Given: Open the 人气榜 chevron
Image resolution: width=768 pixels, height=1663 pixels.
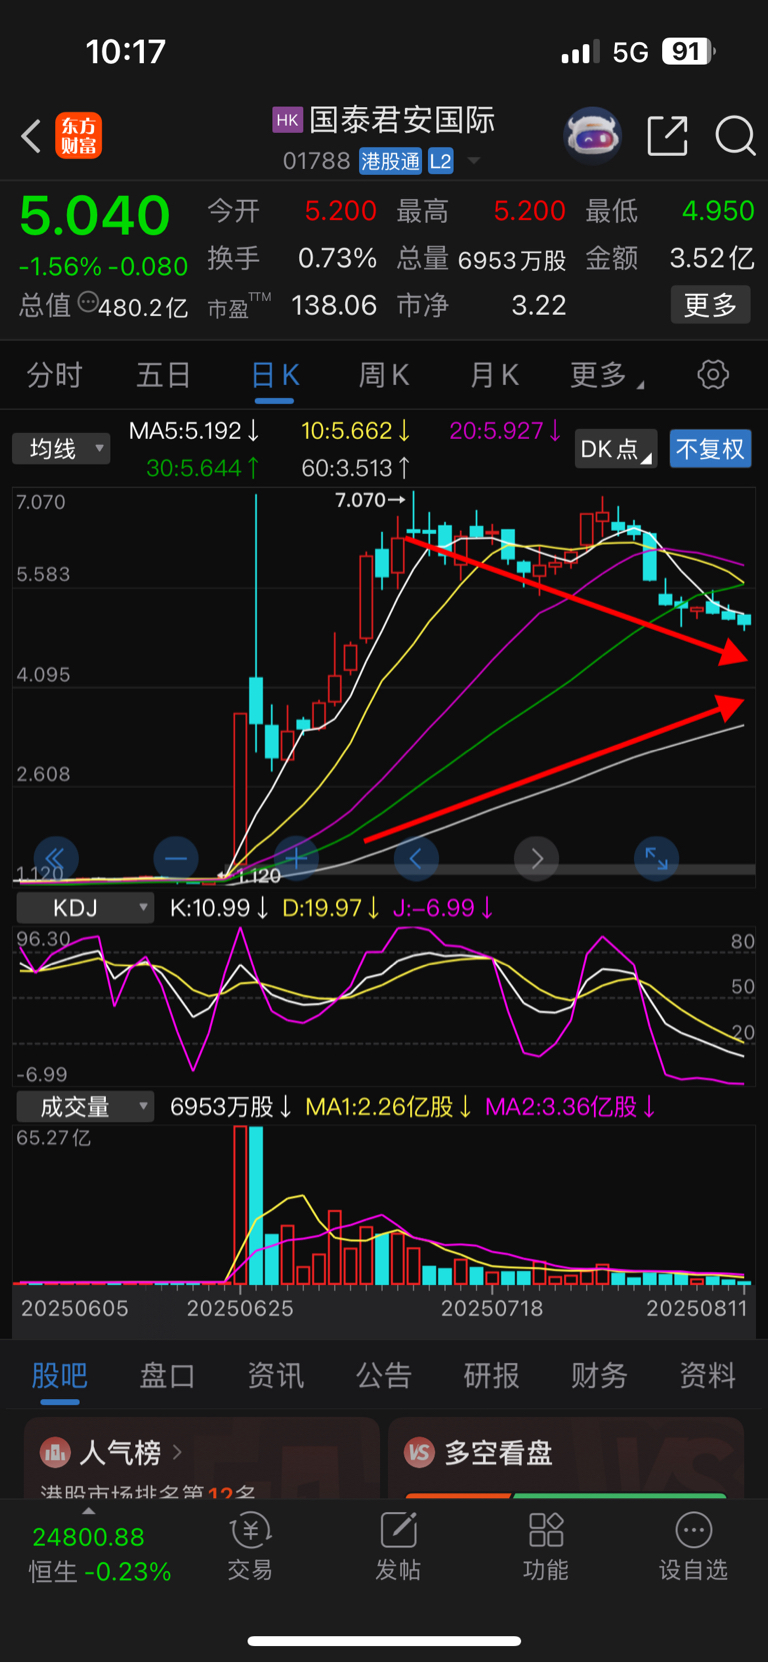Looking at the screenshot, I should click(x=177, y=1451).
